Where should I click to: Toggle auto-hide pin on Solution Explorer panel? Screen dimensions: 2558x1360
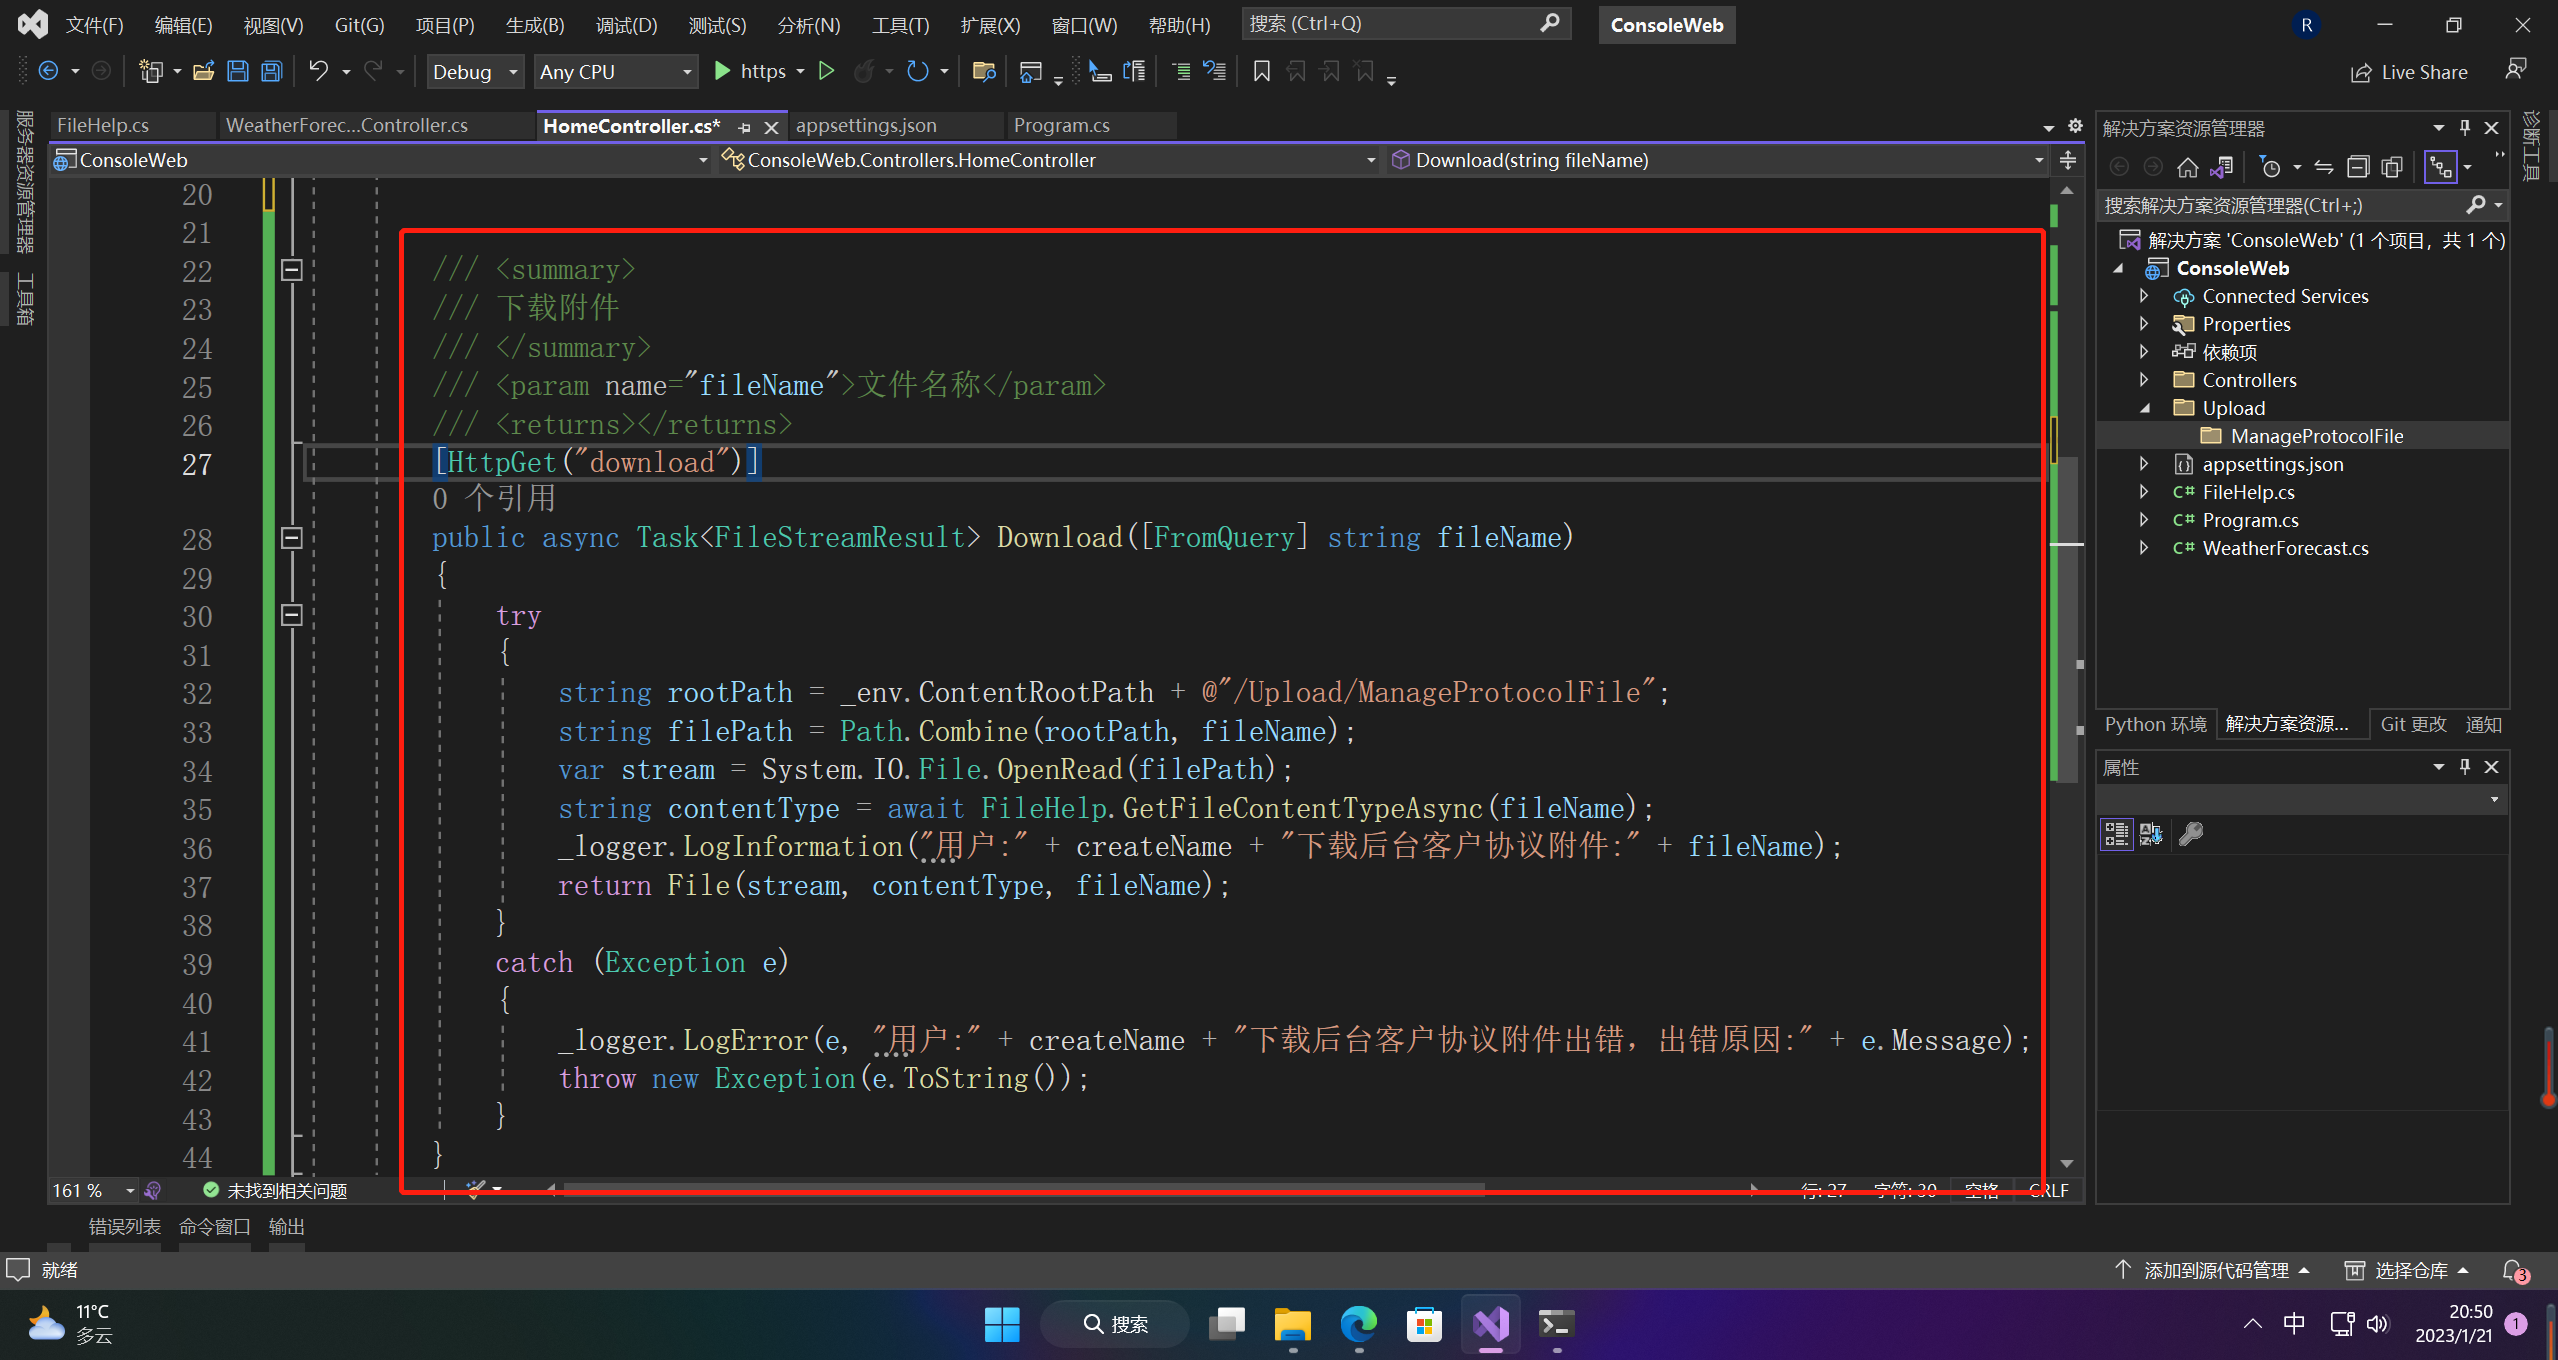coord(2465,128)
